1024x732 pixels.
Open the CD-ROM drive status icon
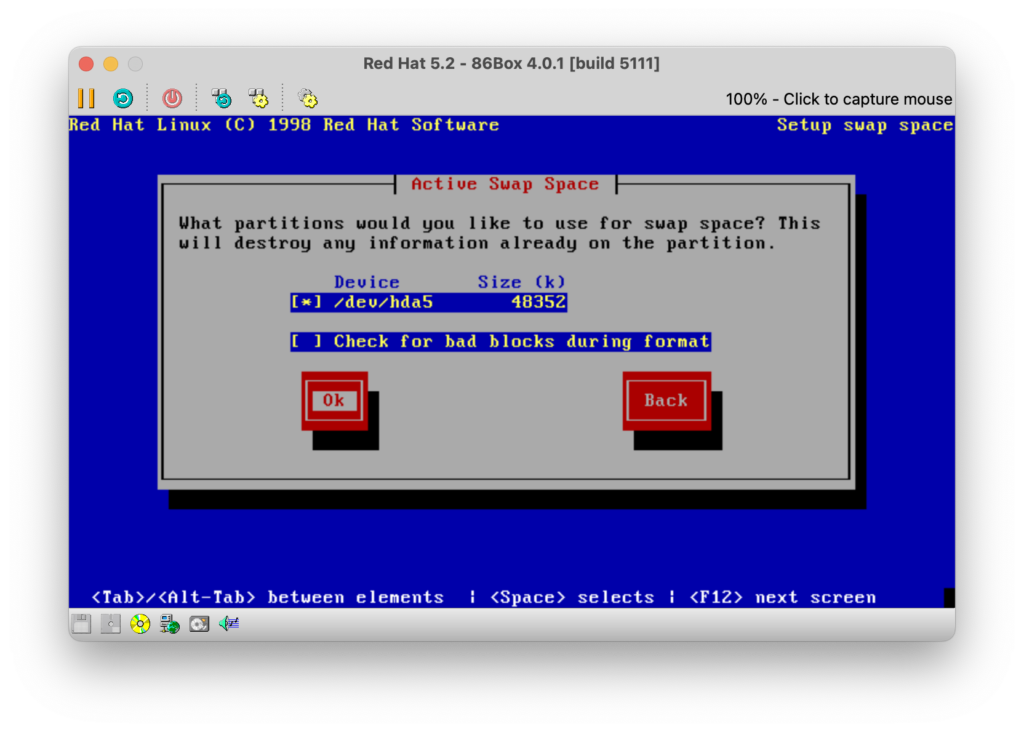coord(140,624)
